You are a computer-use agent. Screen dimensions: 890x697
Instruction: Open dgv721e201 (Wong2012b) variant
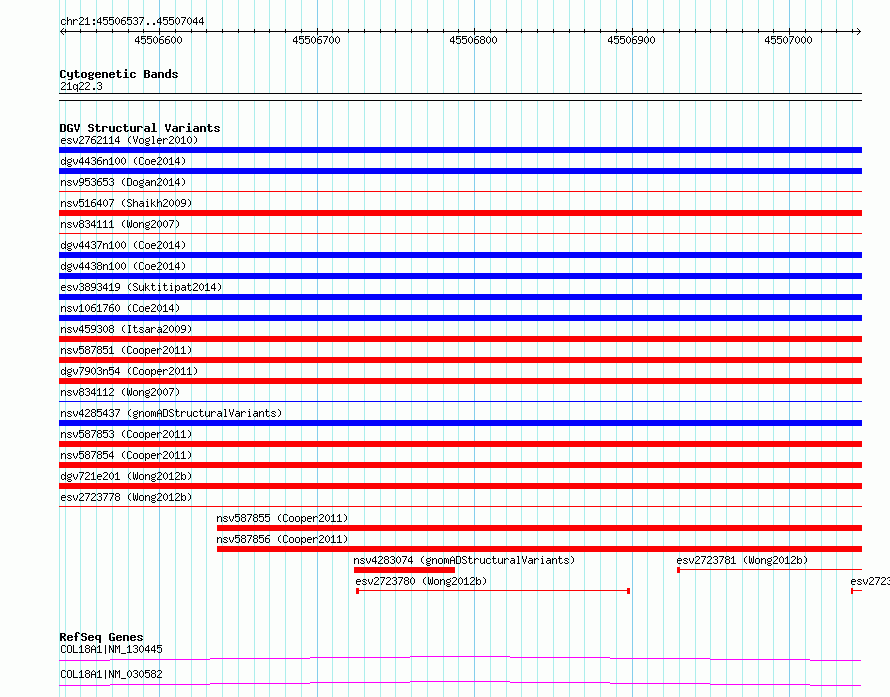click(x=126, y=476)
